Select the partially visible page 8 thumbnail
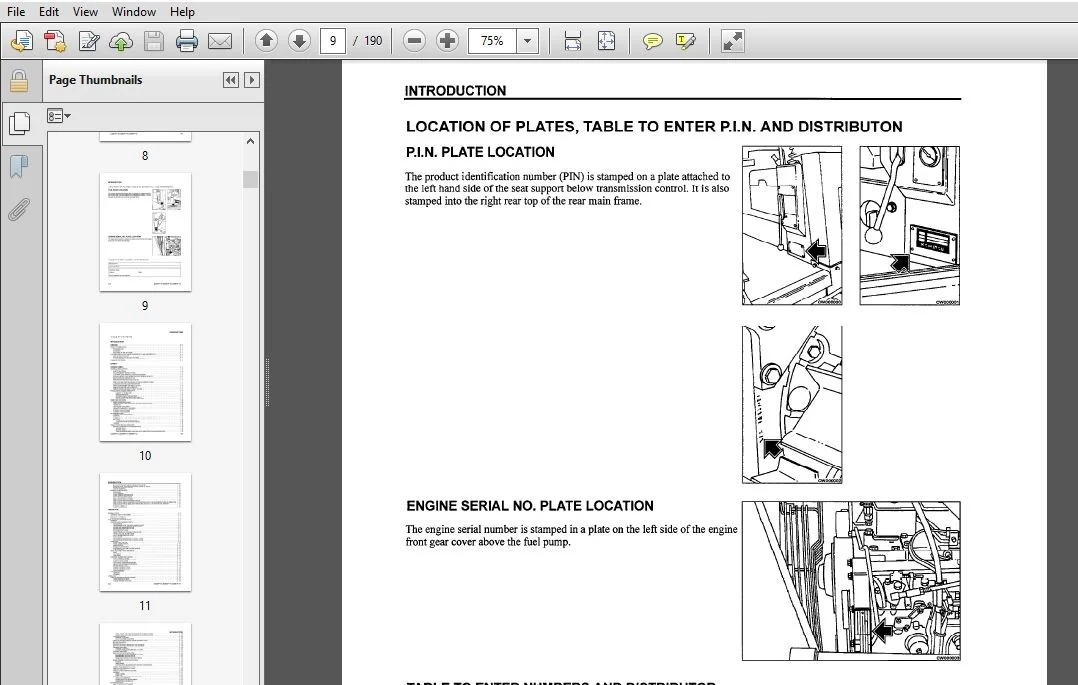 point(145,136)
